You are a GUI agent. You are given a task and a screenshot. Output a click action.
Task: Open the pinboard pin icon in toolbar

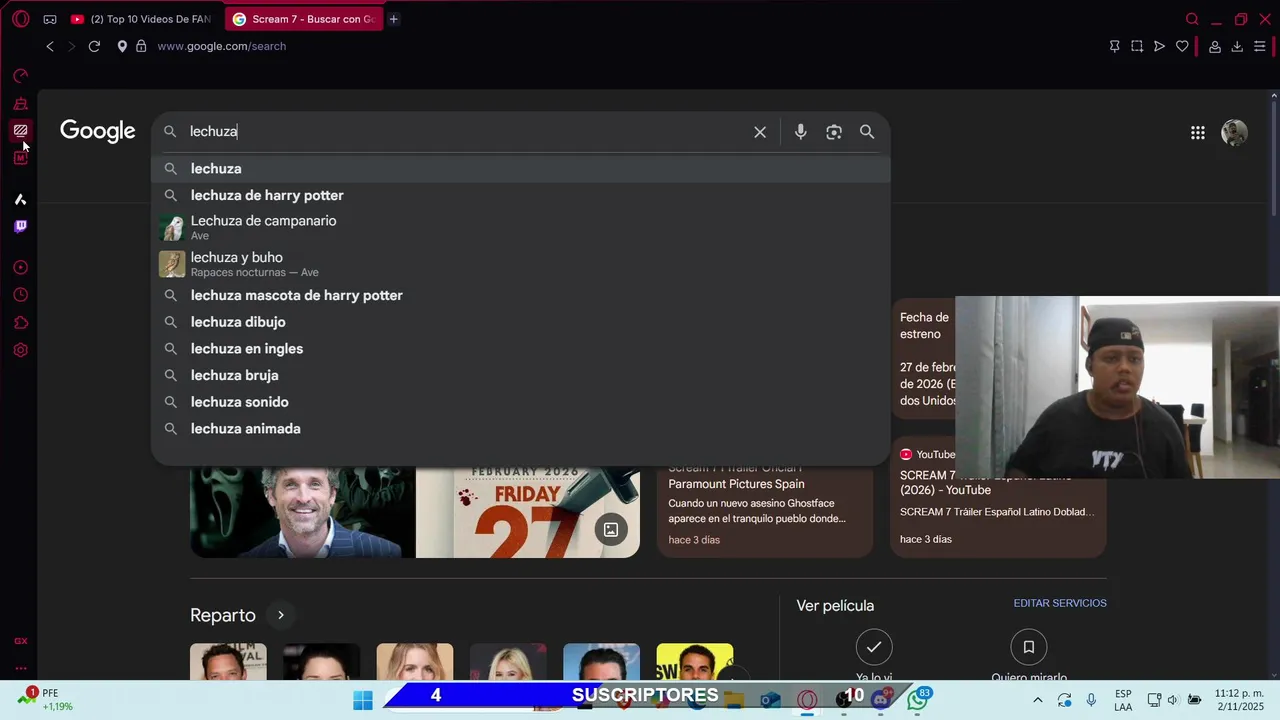[x=1114, y=46]
